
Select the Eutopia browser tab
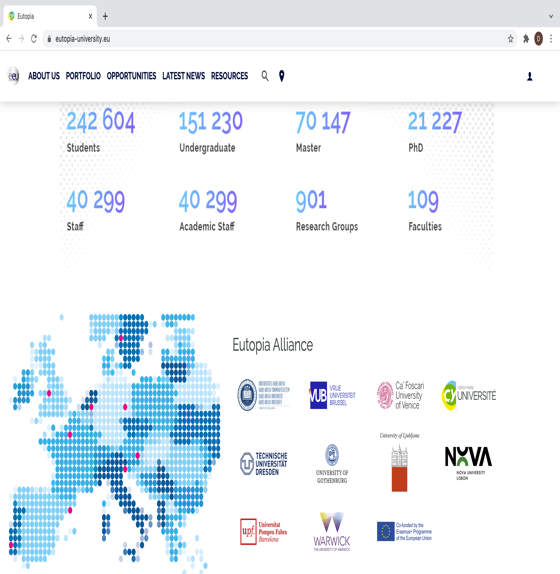point(50,16)
